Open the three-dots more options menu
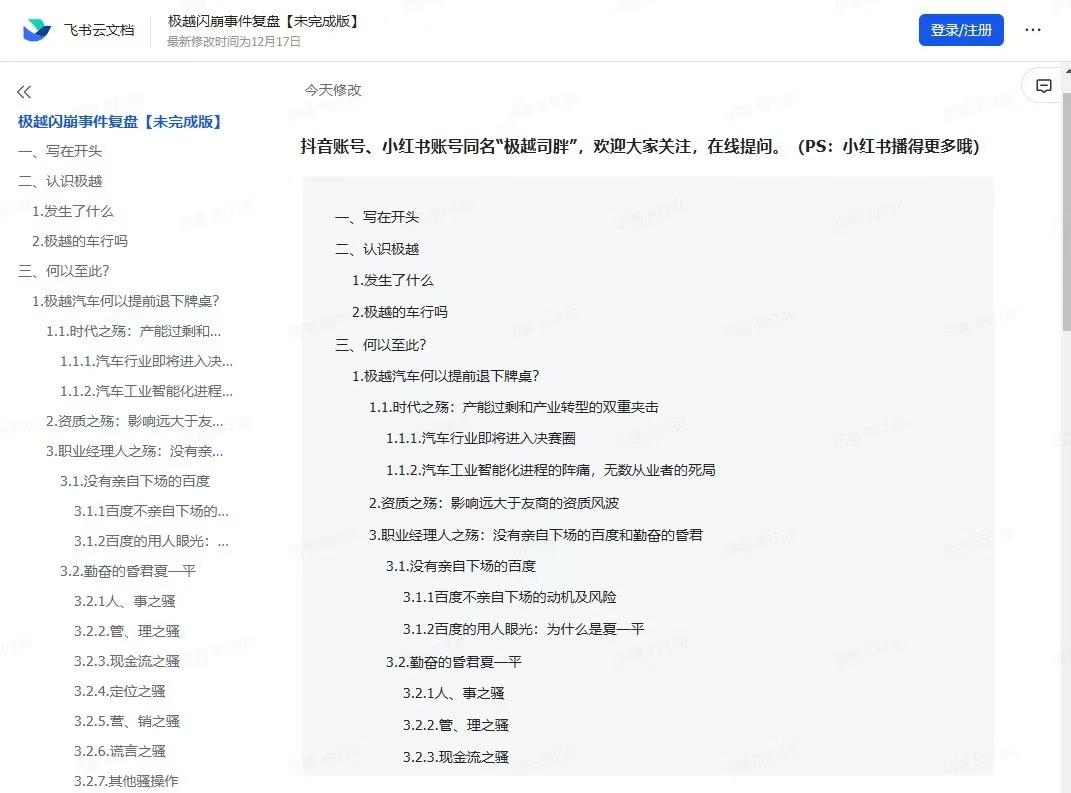The image size is (1071, 793). pos(1033,30)
